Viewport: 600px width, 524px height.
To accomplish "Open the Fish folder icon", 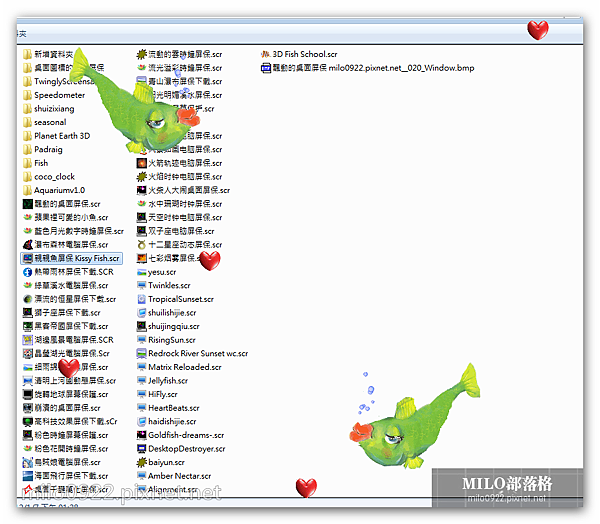I will [x=27, y=163].
